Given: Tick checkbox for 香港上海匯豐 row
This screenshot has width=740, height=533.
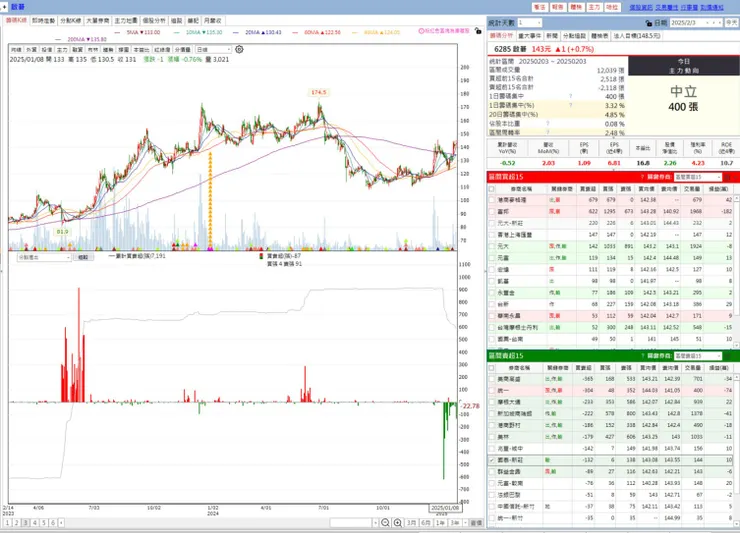Looking at the screenshot, I should coord(492,235).
